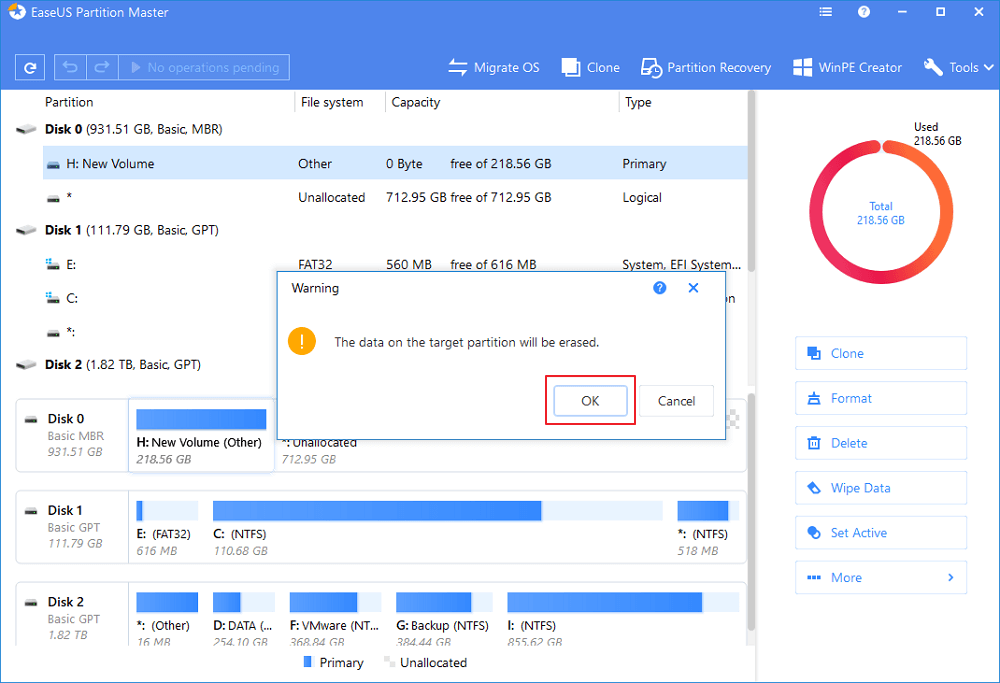1000x683 pixels.
Task: Click the Partition column header
Action: tap(69, 102)
